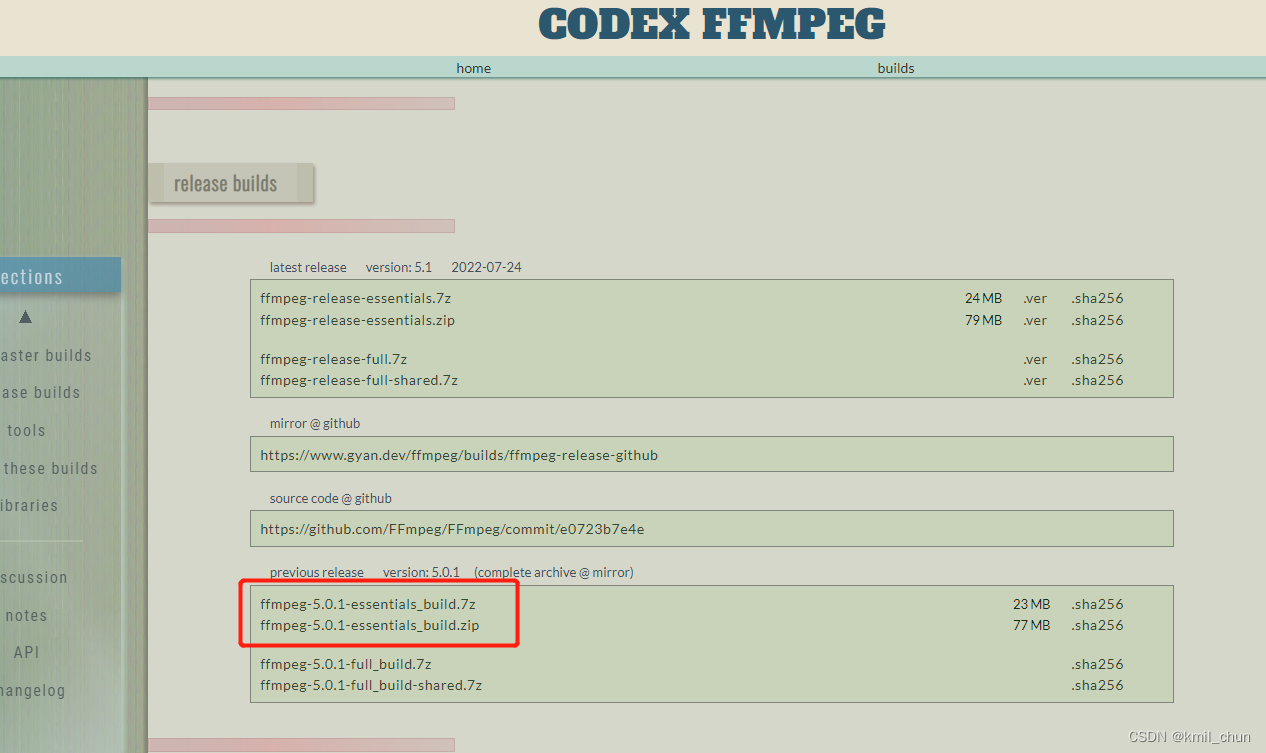Open the discussion sidebar link
The height and width of the screenshot is (753, 1266).
(x=34, y=577)
